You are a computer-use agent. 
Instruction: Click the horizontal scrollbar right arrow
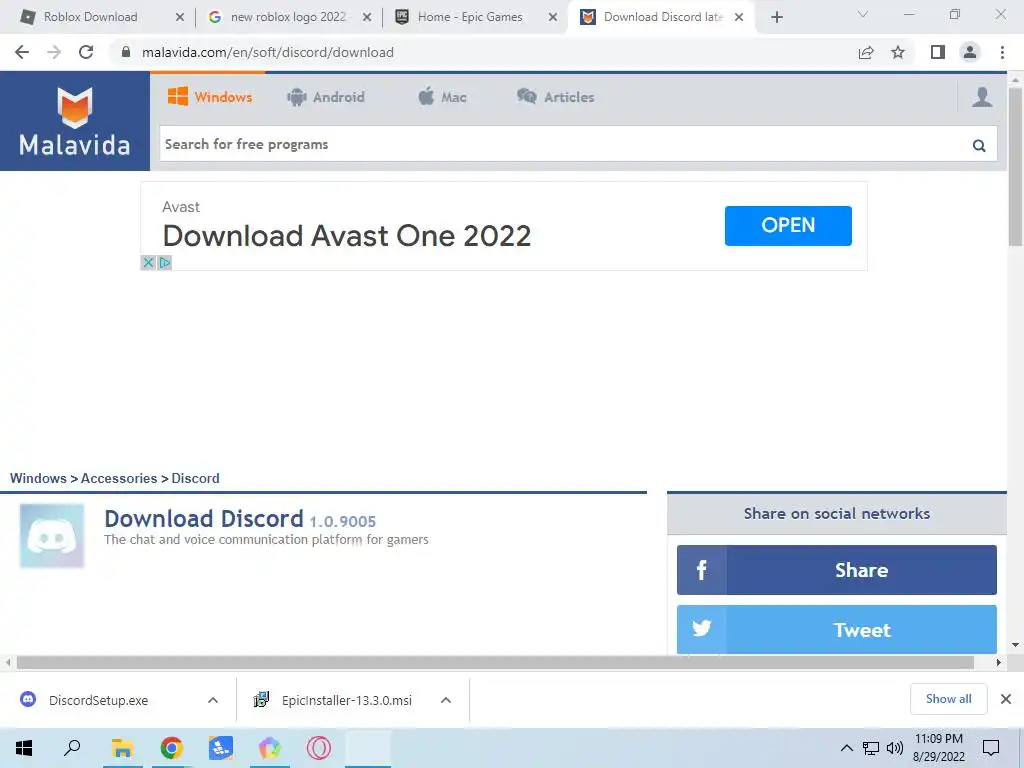999,662
